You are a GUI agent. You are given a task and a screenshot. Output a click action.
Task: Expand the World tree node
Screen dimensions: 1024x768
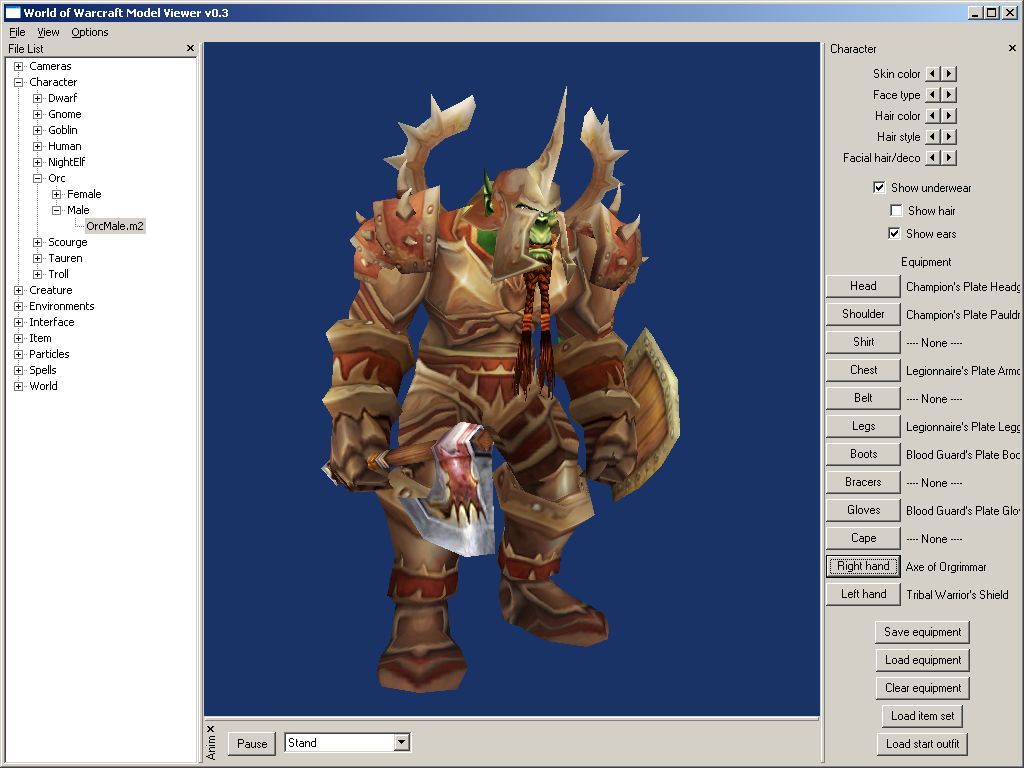pyautogui.click(x=19, y=386)
